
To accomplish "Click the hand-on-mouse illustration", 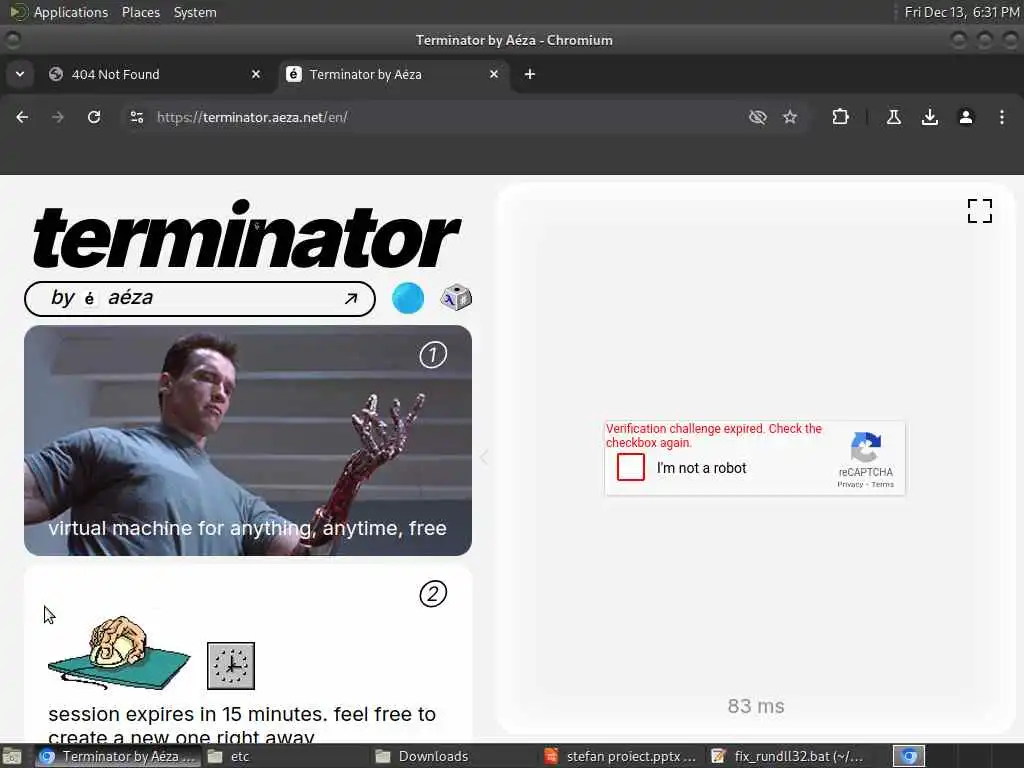I will tap(119, 652).
